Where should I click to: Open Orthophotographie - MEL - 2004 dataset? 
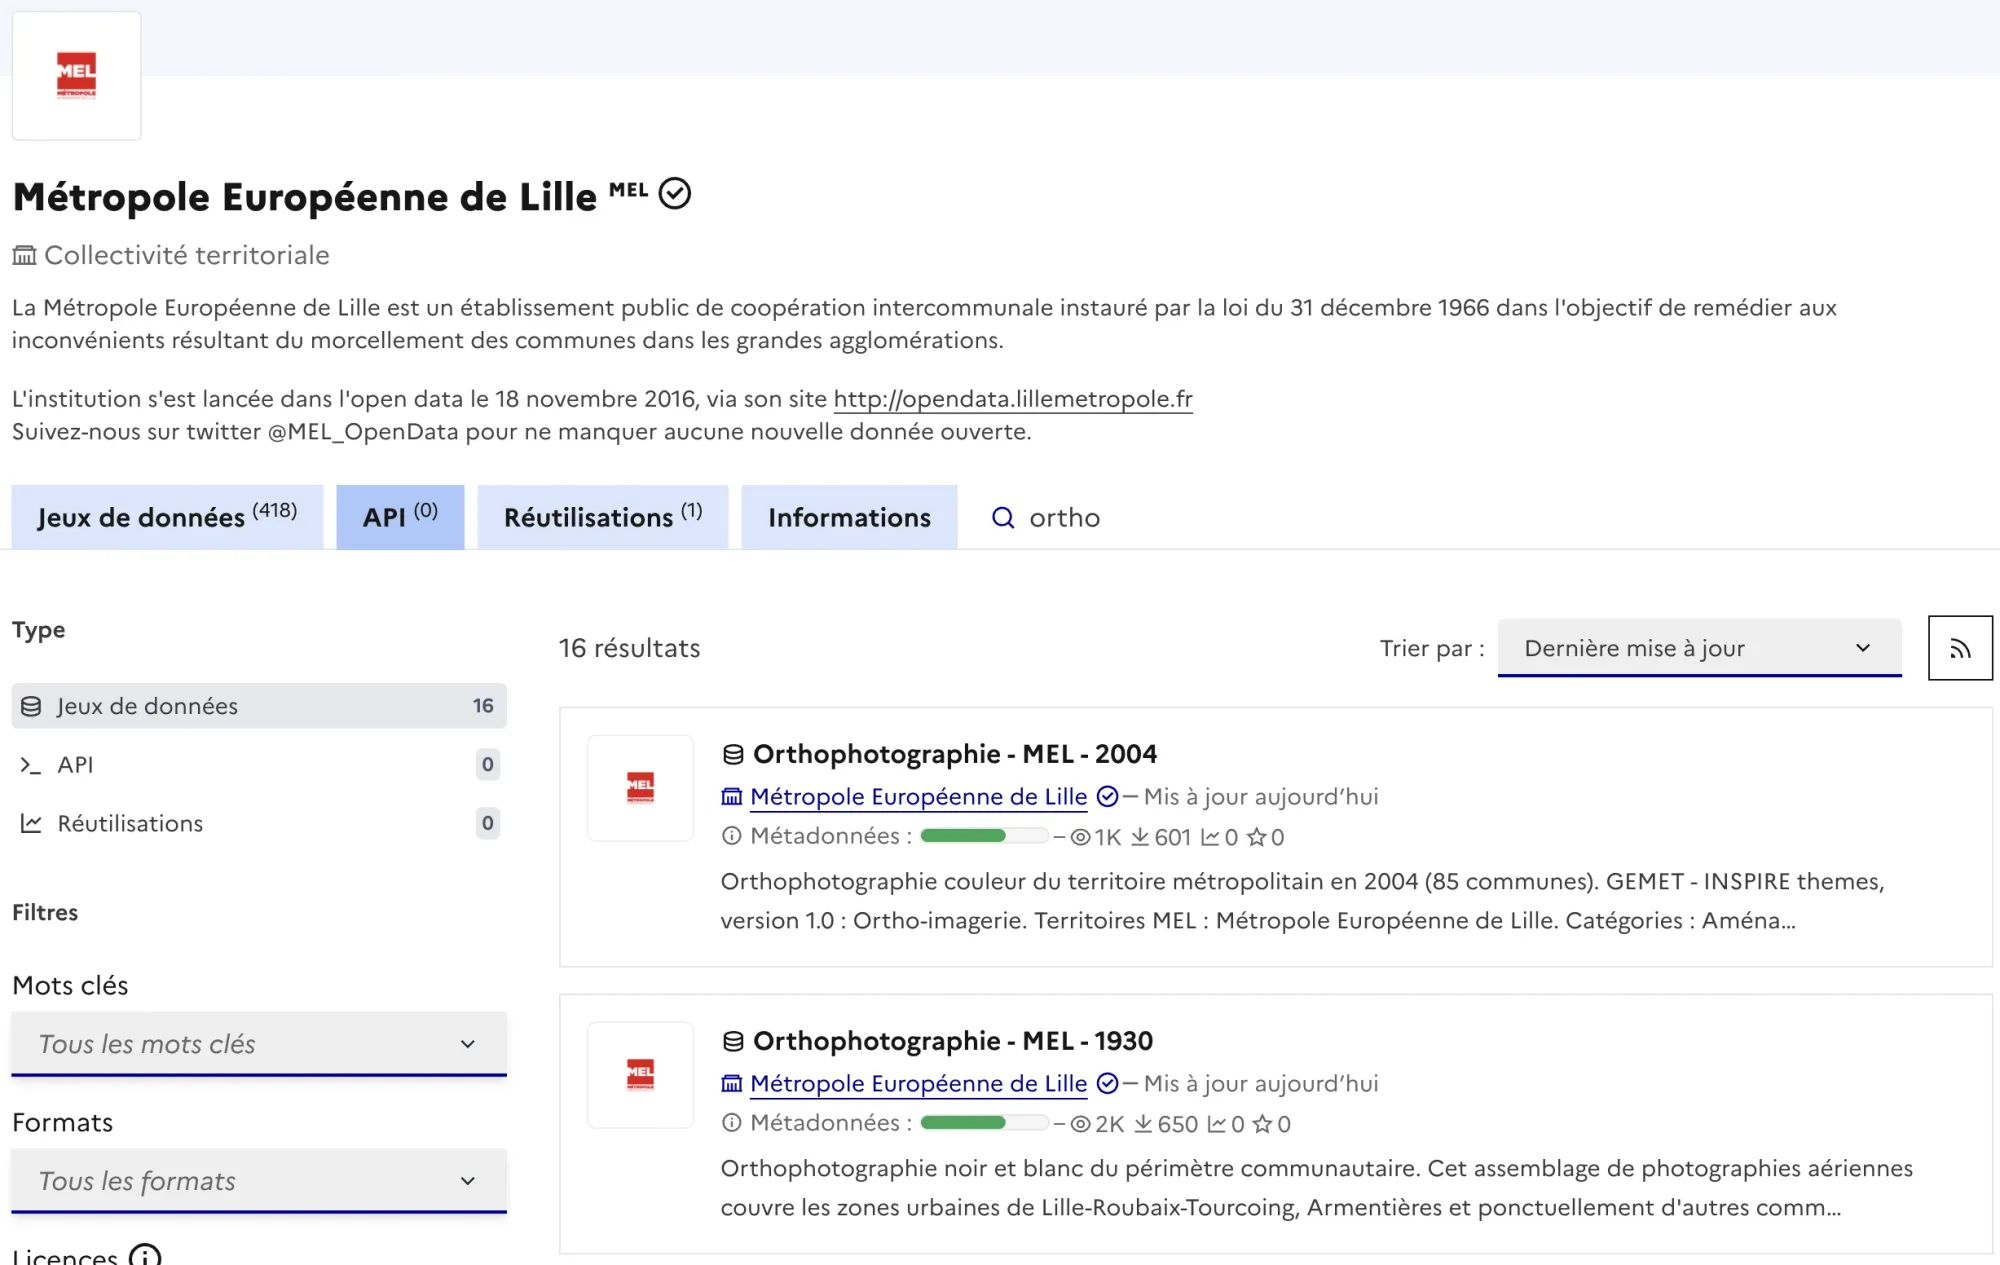pos(955,754)
